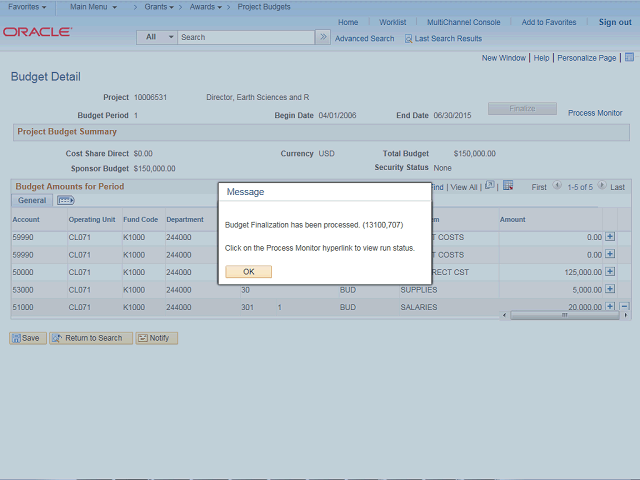The image size is (640, 480).
Task: Click the Oracle logo
Action: [38, 32]
